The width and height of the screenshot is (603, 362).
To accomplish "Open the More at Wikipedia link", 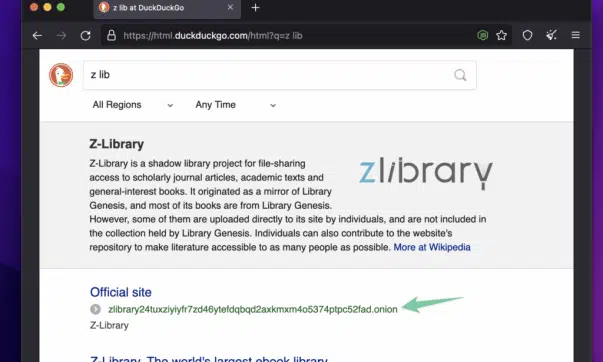I will point(432,247).
